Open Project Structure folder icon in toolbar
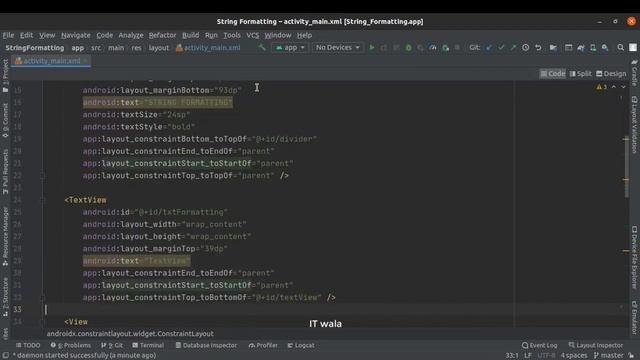 click(x=553, y=48)
